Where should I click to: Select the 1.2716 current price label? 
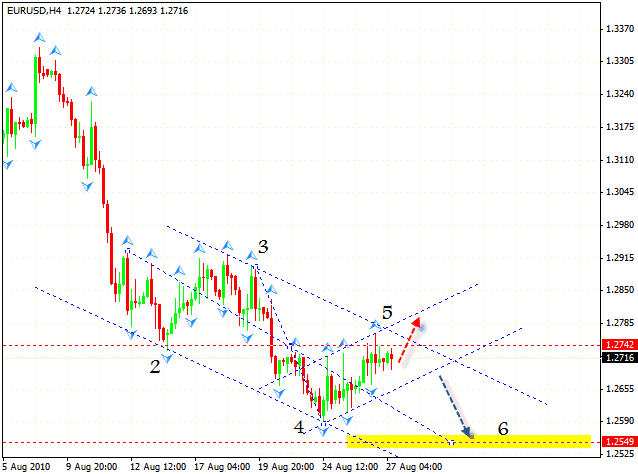coord(619,358)
